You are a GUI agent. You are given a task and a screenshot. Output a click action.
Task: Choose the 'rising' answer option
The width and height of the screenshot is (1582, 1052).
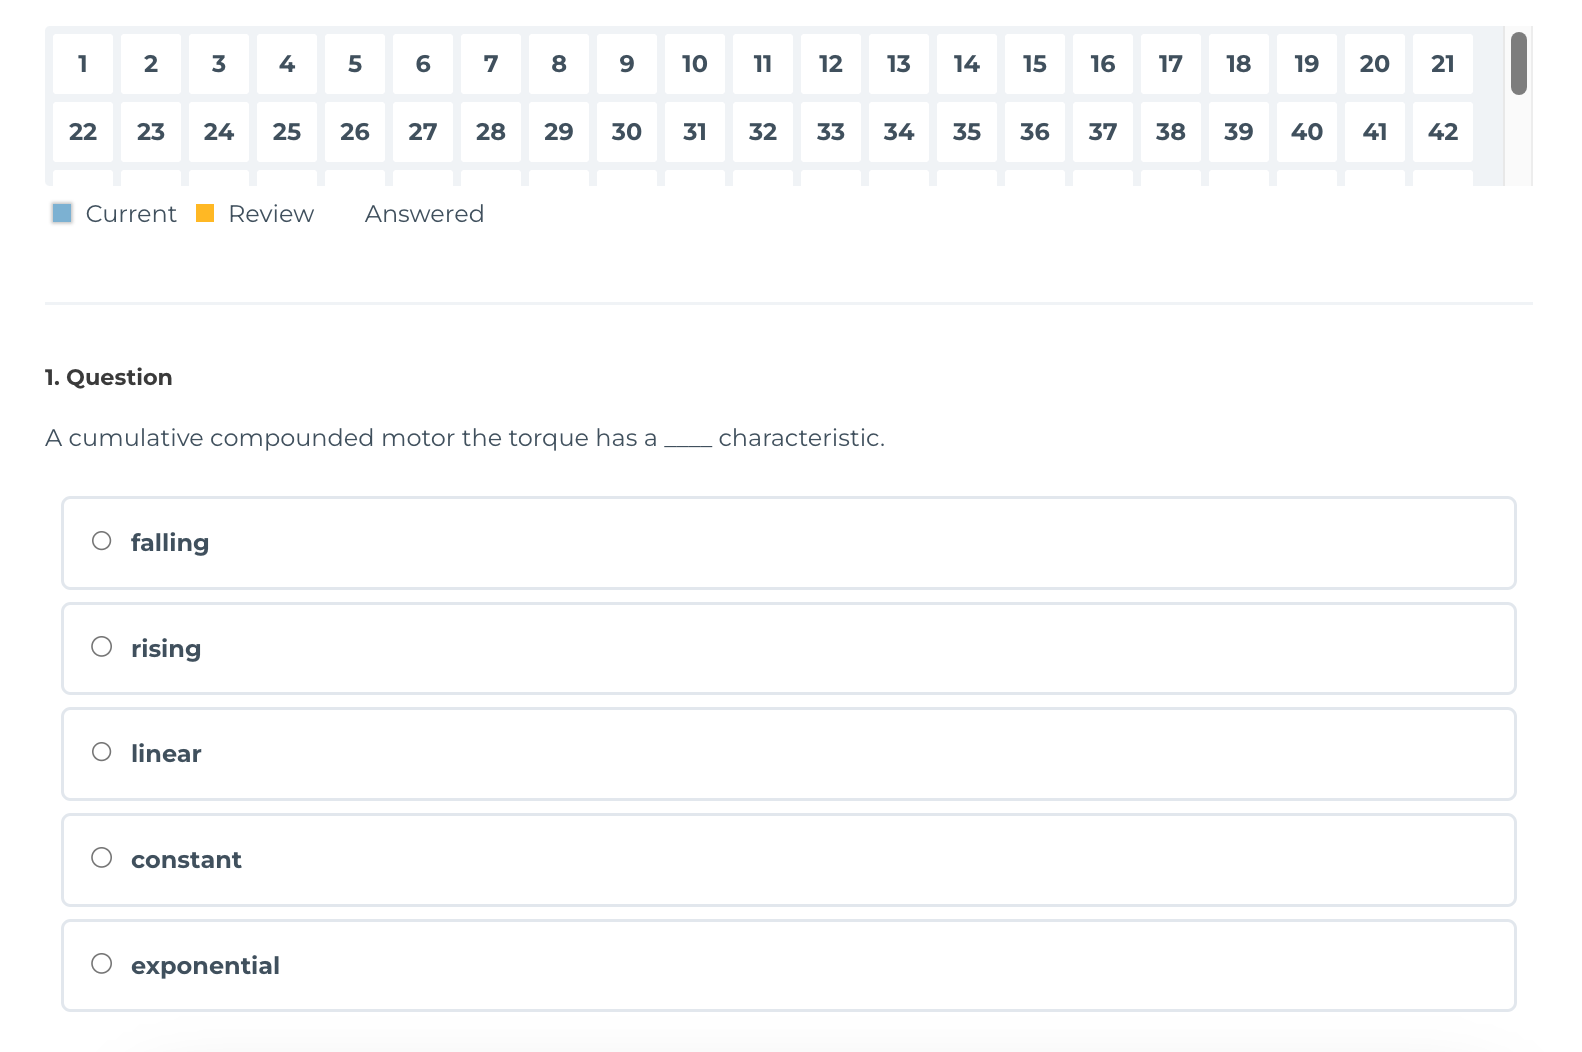click(102, 647)
